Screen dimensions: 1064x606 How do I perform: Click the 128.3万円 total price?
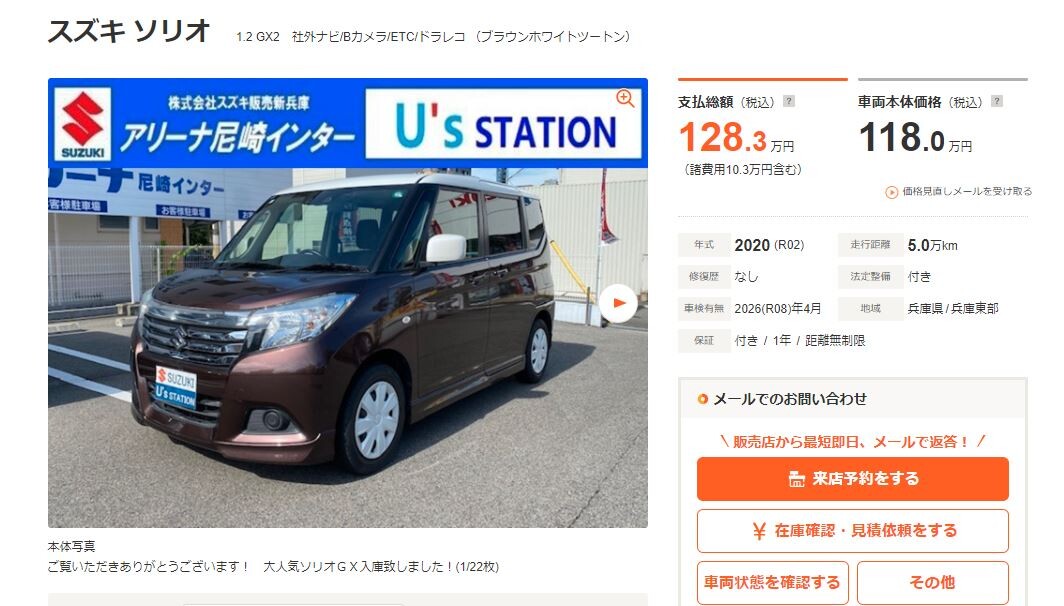click(x=736, y=138)
